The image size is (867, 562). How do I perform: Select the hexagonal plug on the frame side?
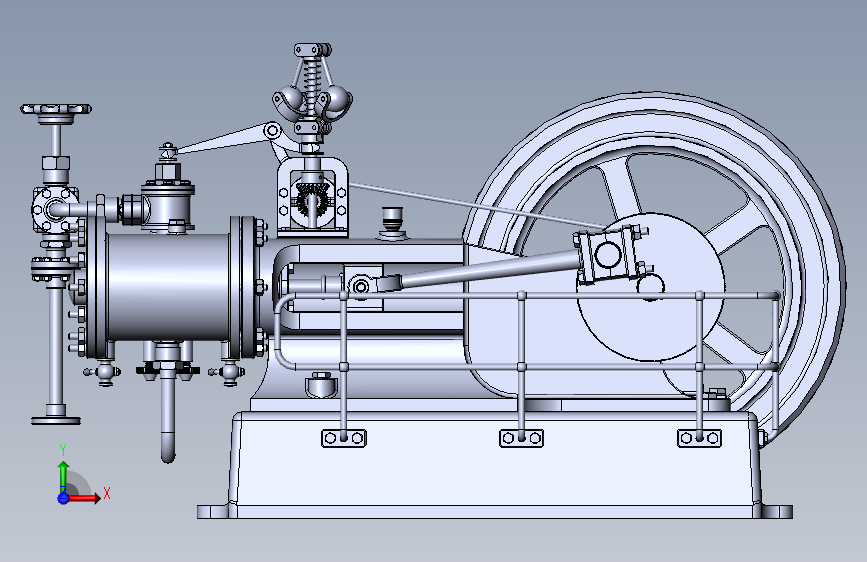321,384
